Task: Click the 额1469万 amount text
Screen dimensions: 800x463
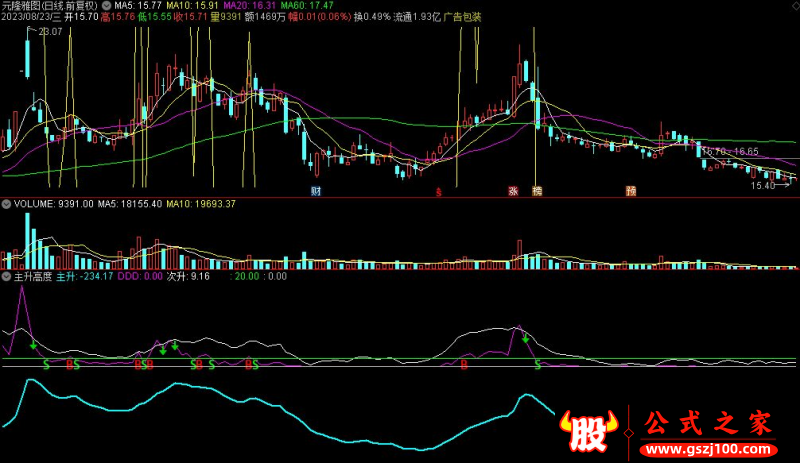Action: (x=265, y=17)
